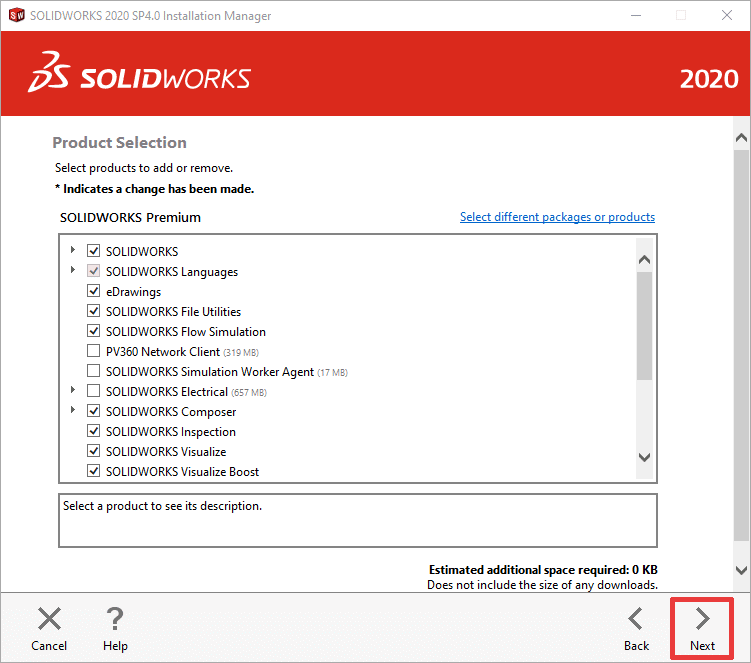
Task: Check the SOLIDWORKS Electrical checkbox
Action: pyautogui.click(x=93, y=391)
